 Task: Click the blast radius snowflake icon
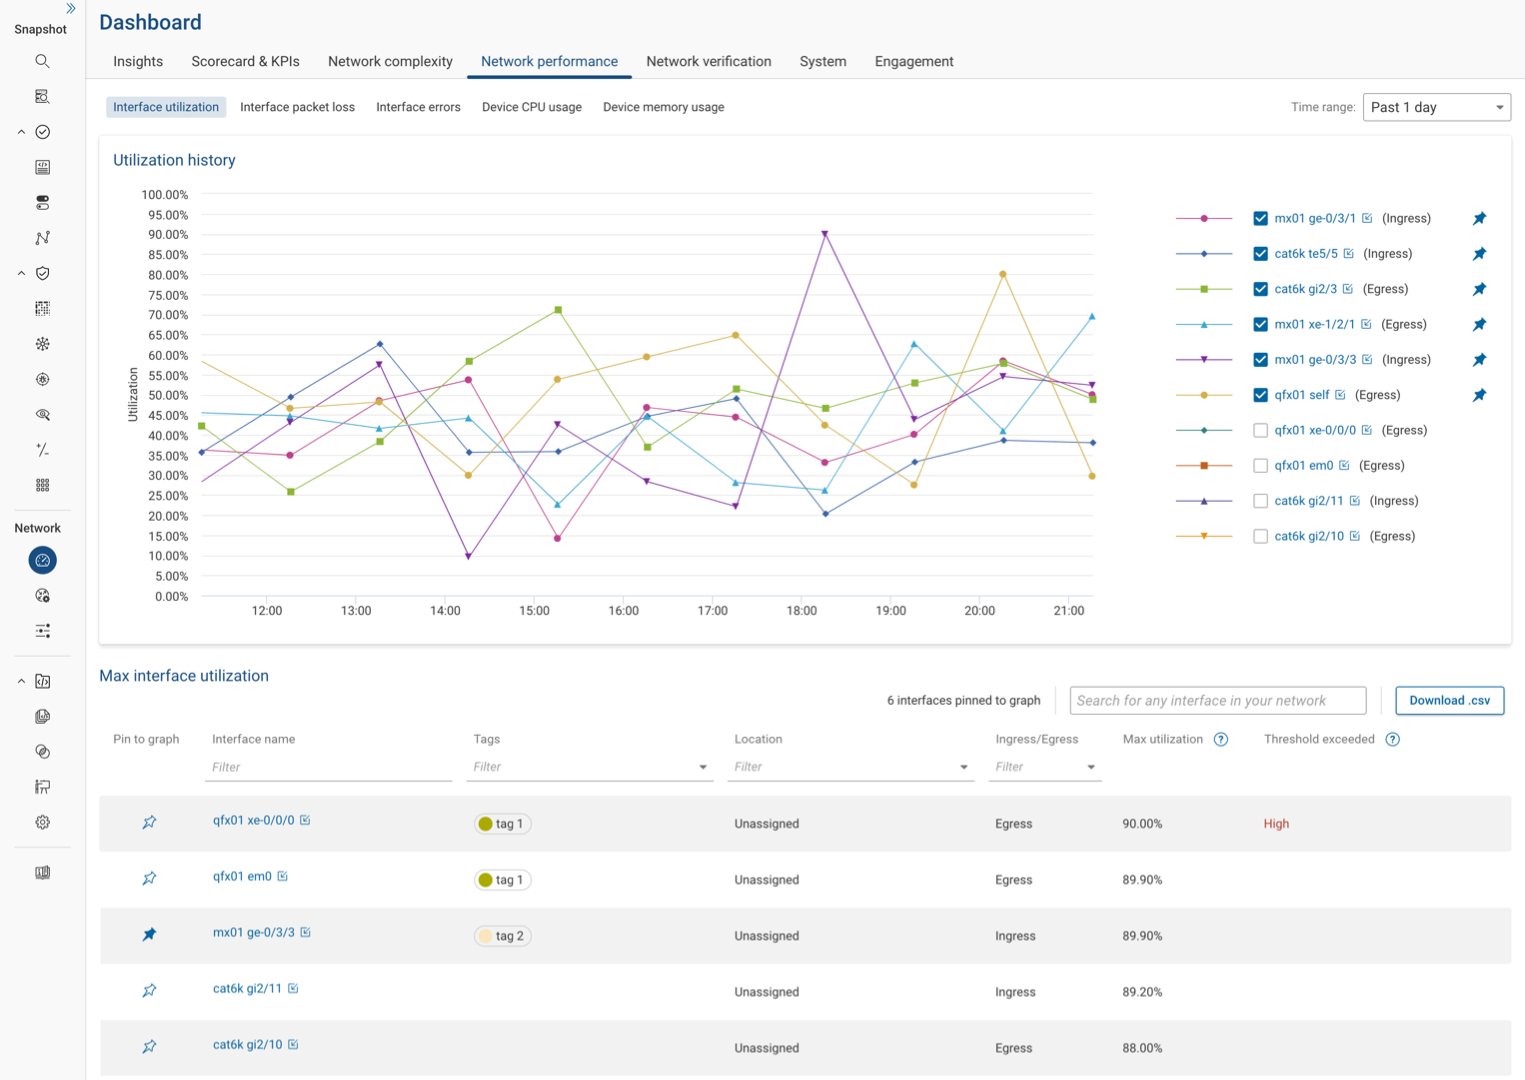pos(42,343)
